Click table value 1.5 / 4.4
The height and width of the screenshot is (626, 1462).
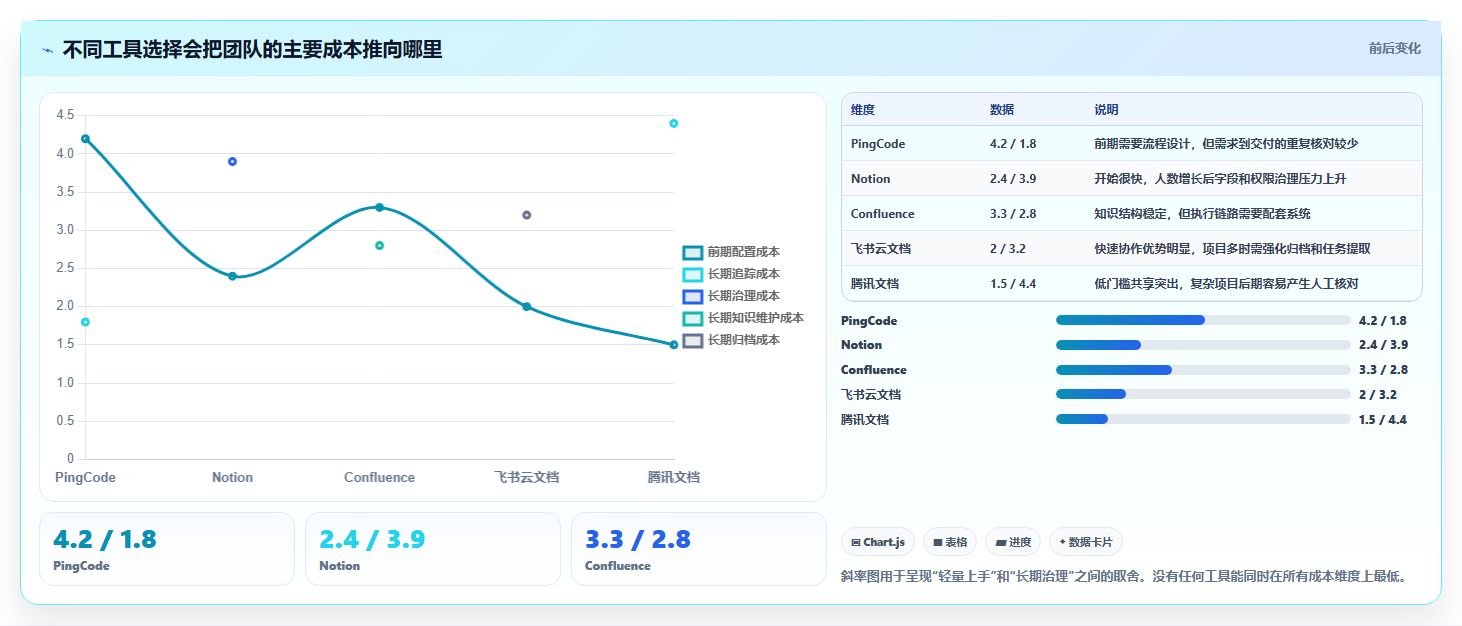pyautogui.click(x=1013, y=284)
